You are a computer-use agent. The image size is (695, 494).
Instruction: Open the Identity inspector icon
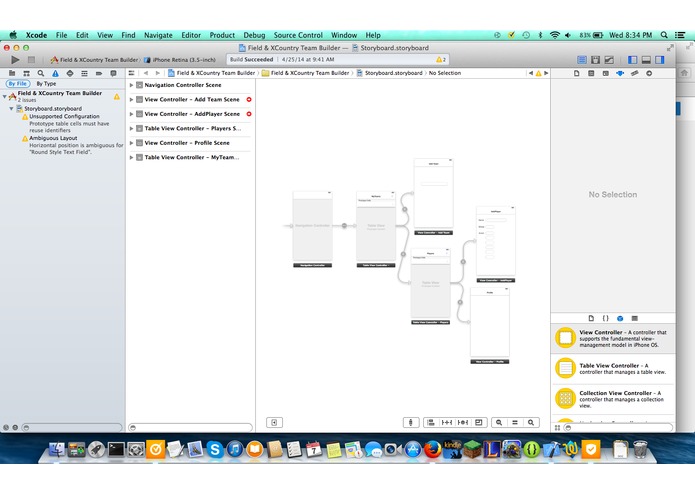[x=605, y=73]
